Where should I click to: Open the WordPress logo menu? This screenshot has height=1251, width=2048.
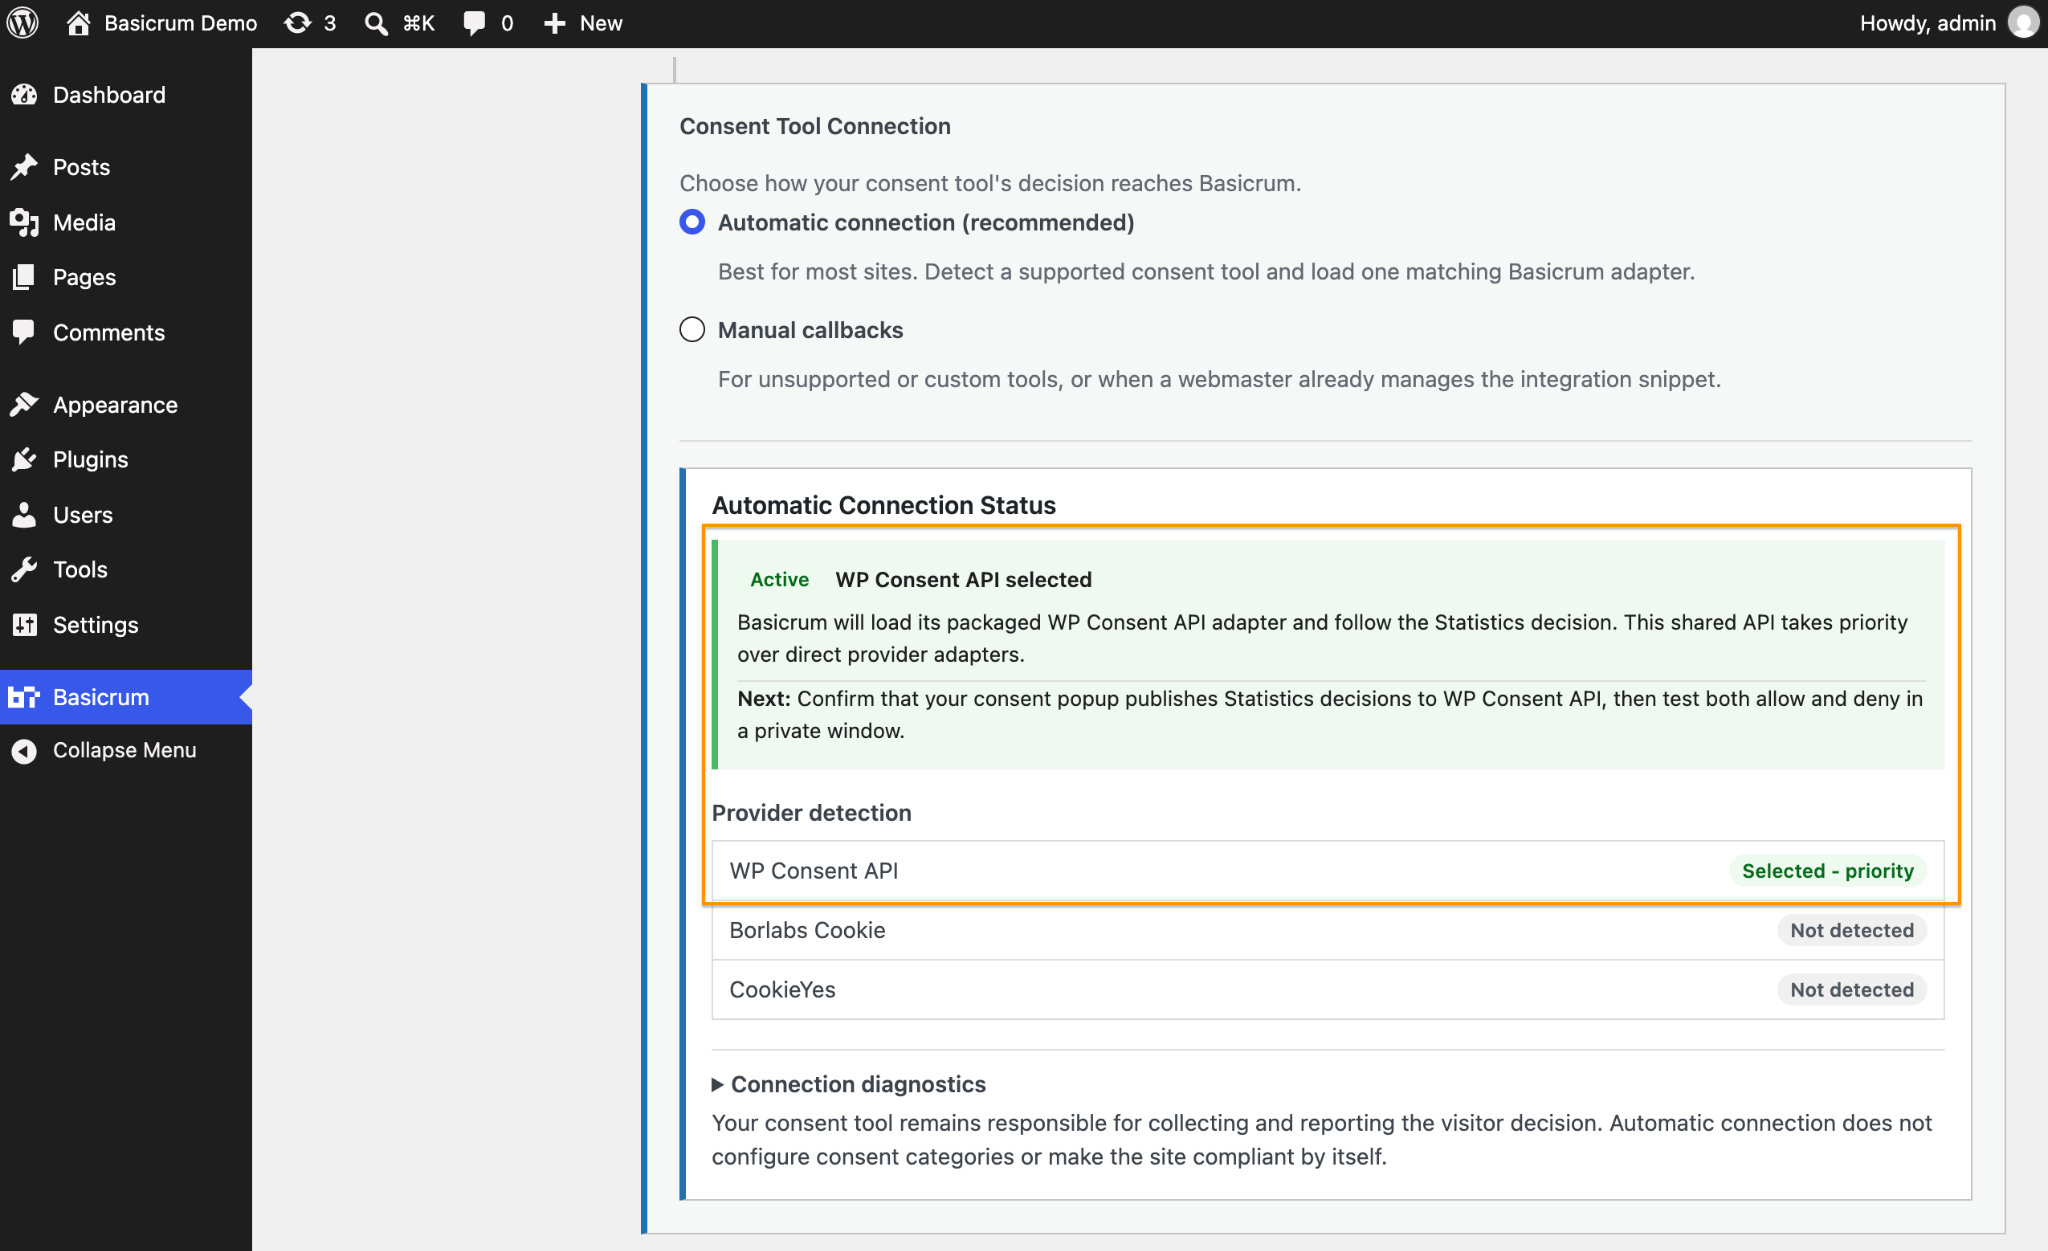(x=23, y=23)
